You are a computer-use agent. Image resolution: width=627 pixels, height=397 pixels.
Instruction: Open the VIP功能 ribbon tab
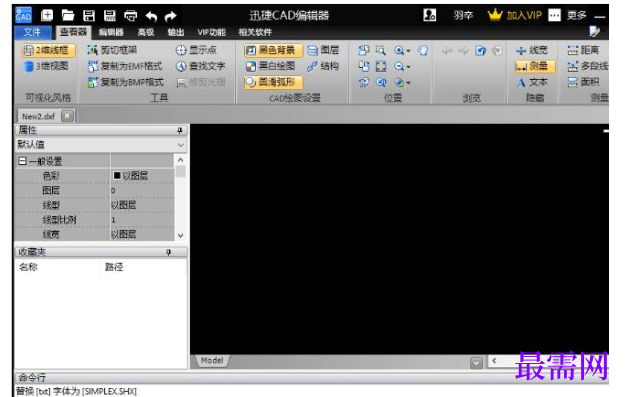point(212,32)
